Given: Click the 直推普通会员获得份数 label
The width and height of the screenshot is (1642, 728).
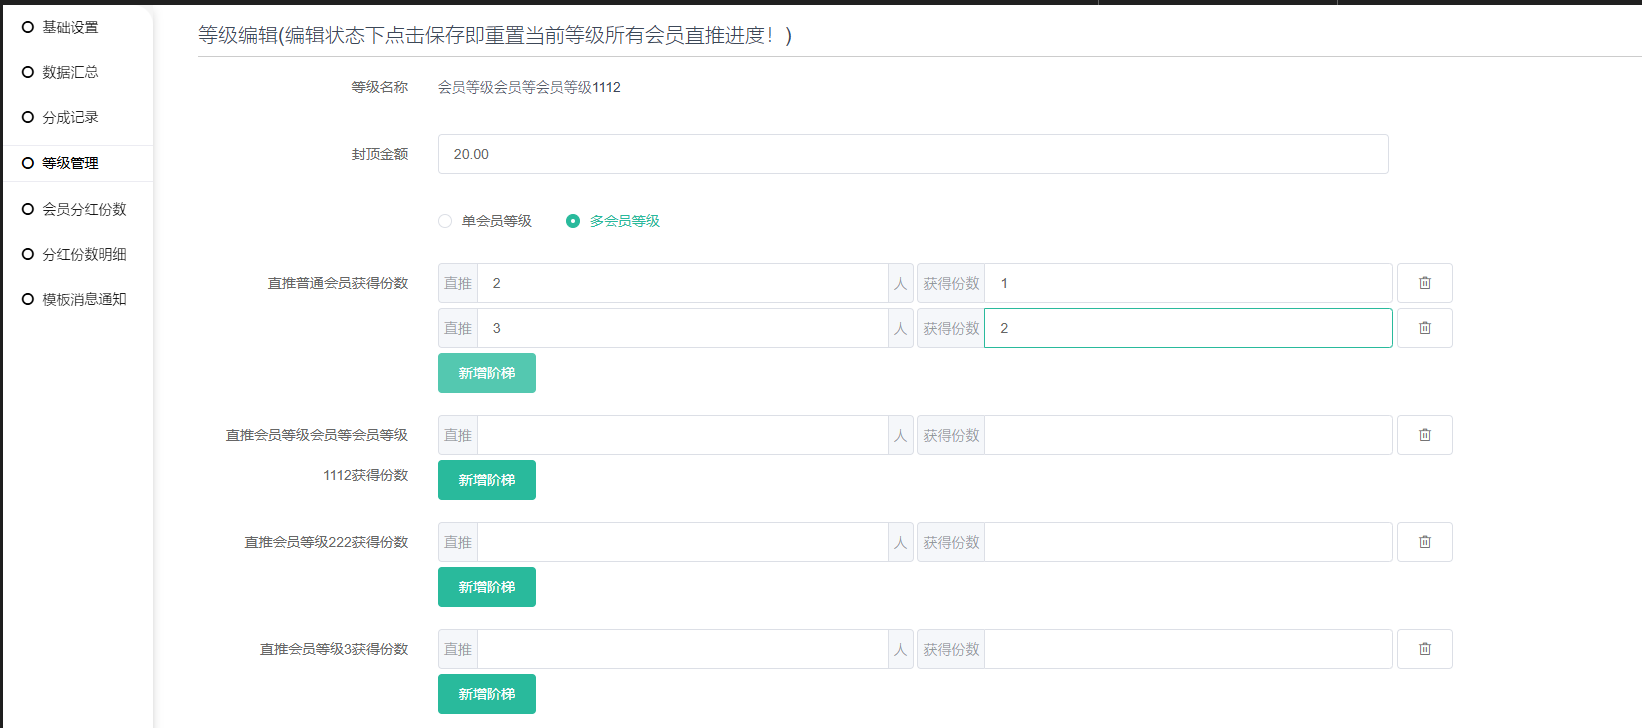Looking at the screenshot, I should [x=338, y=283].
